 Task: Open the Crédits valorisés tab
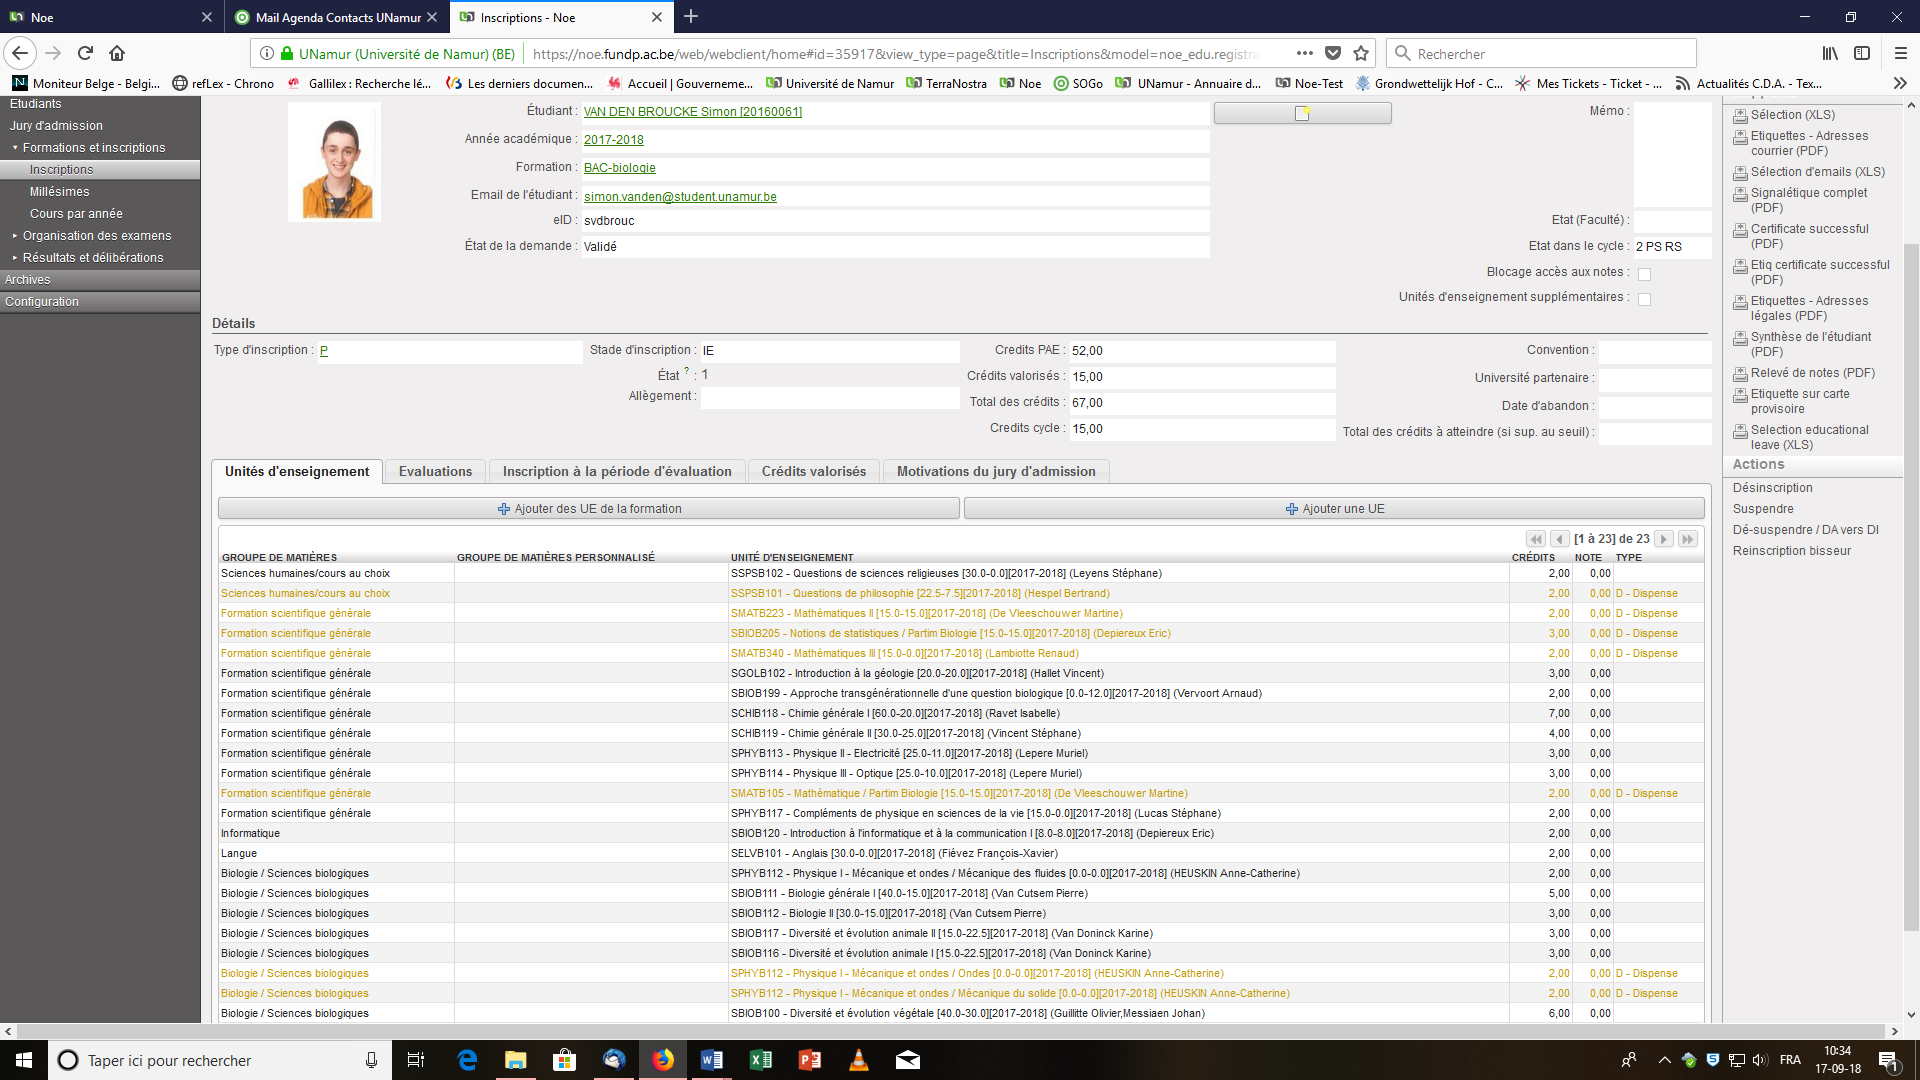click(x=813, y=471)
